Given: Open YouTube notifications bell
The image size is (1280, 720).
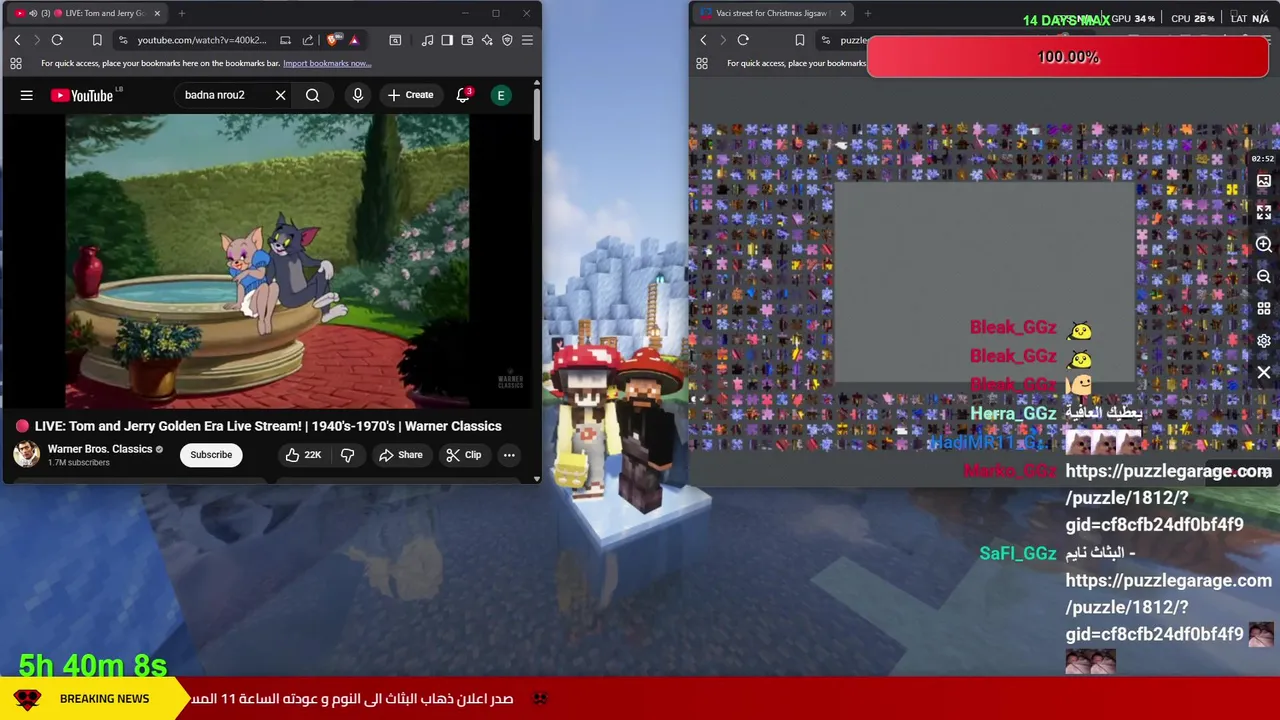Looking at the screenshot, I should 463,95.
